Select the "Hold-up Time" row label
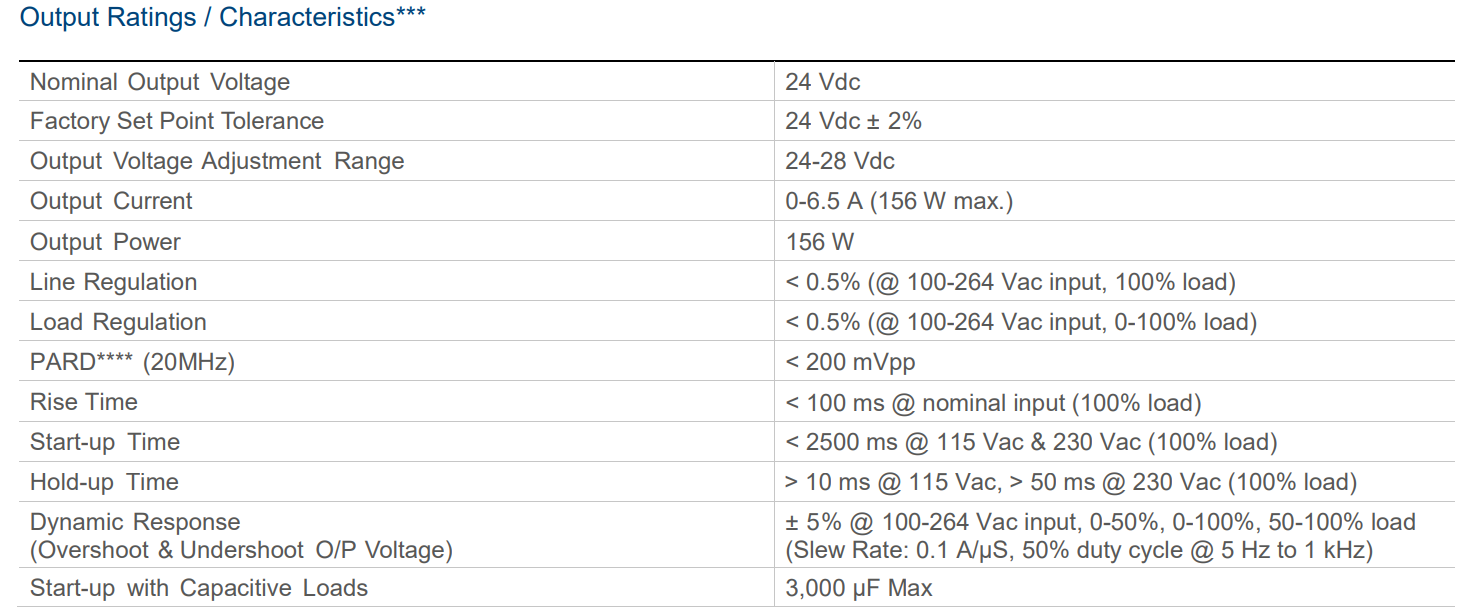The height and width of the screenshot is (614, 1474). pos(104,482)
